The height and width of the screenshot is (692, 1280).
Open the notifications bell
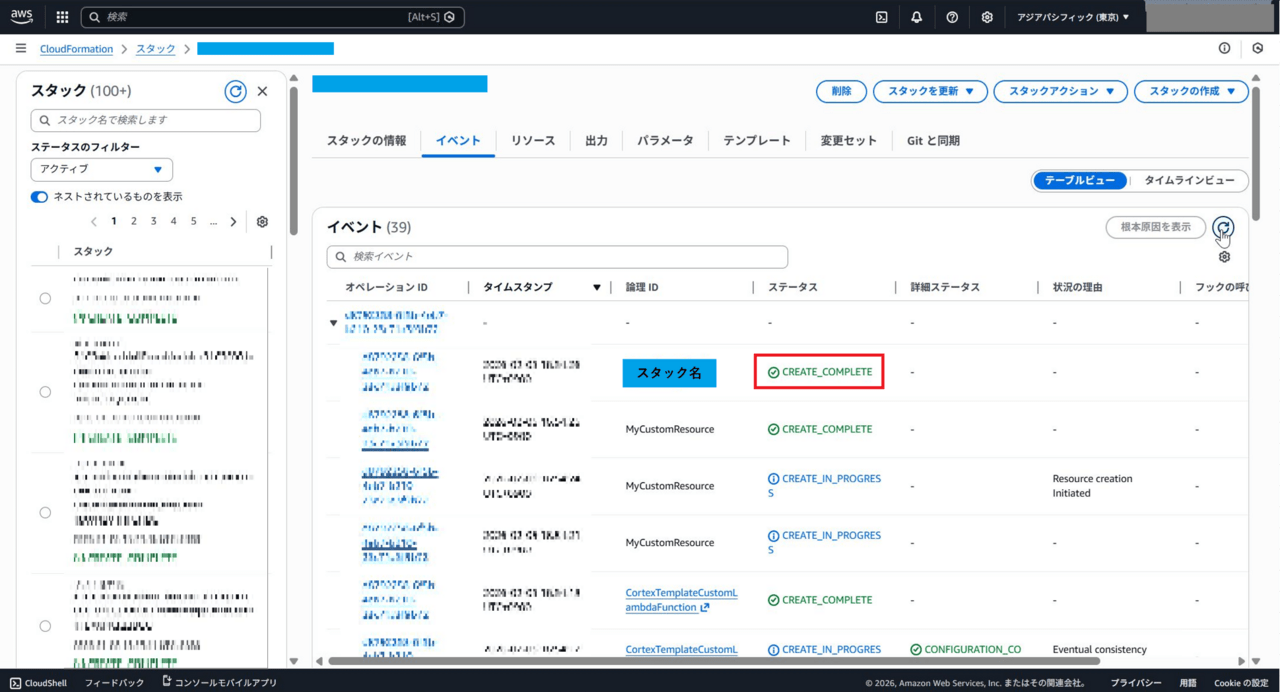click(x=916, y=17)
